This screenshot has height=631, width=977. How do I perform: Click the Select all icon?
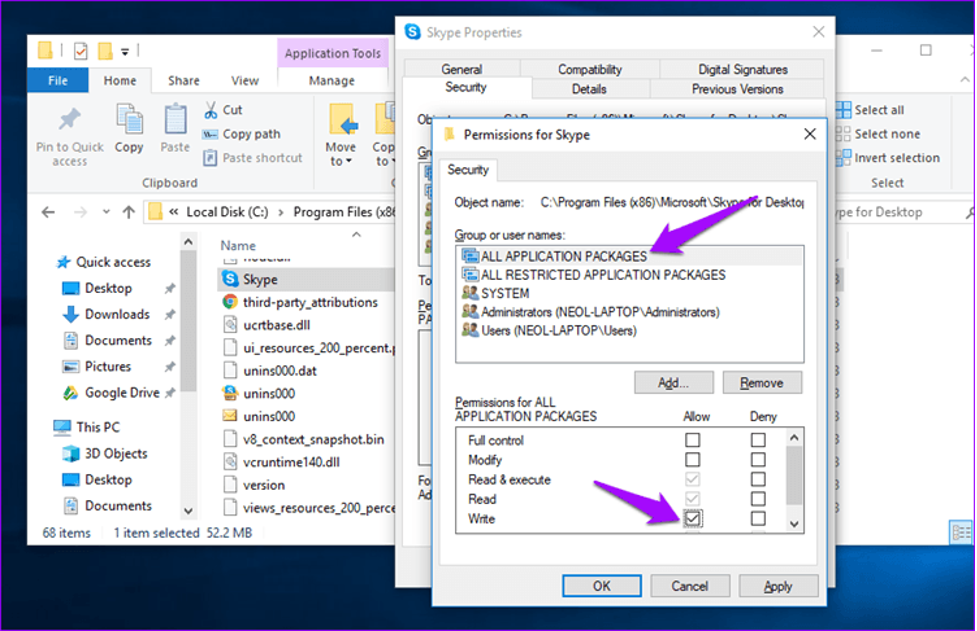[x=843, y=110]
